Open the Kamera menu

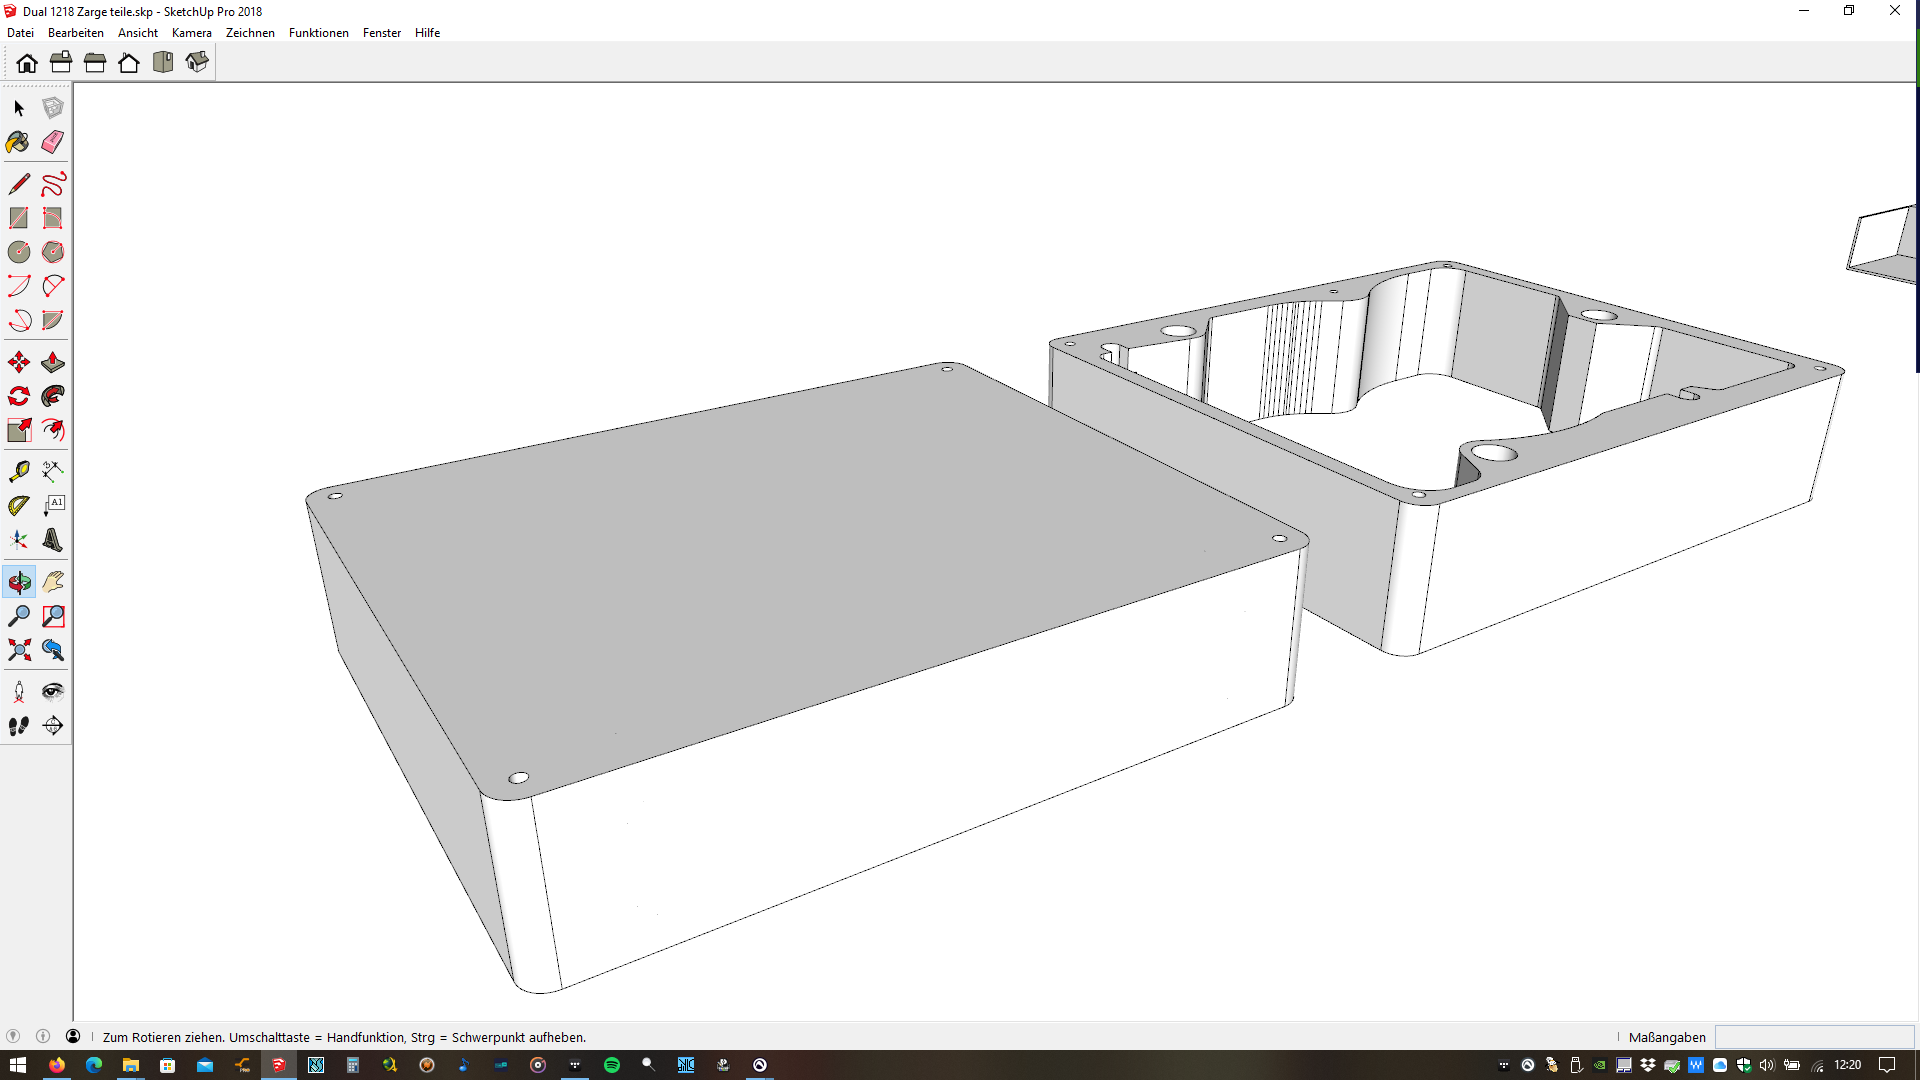point(191,33)
